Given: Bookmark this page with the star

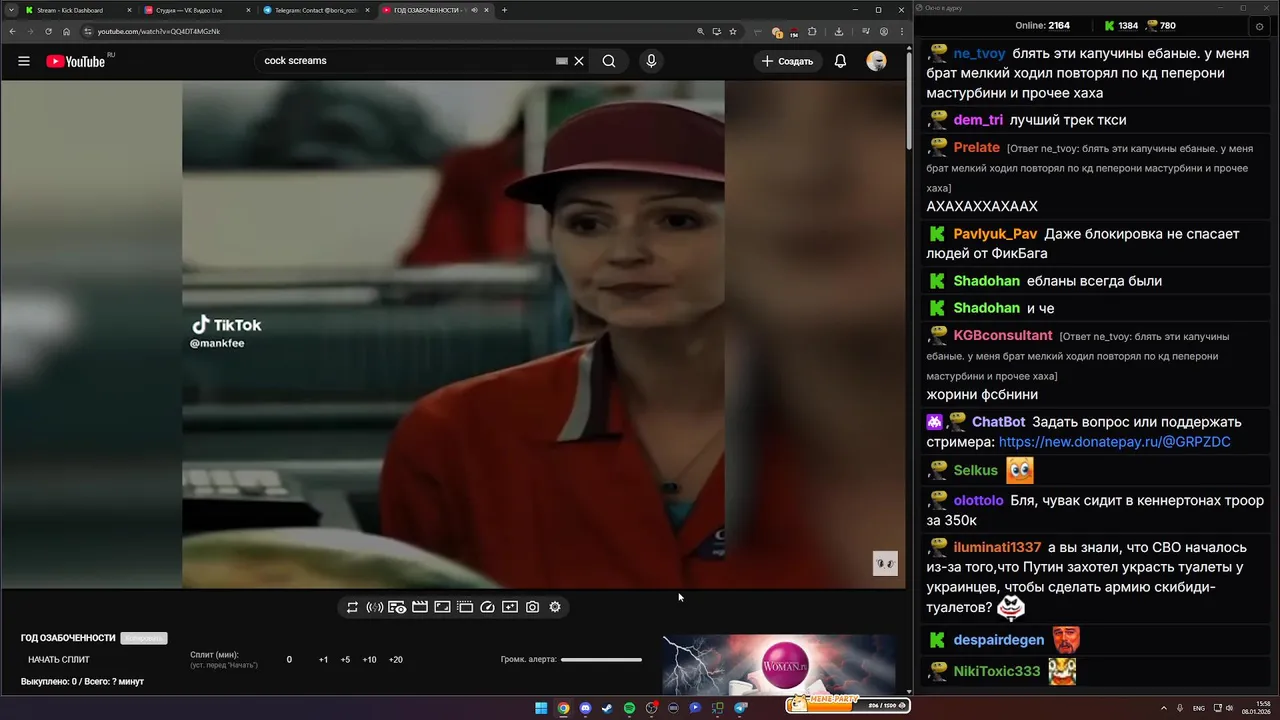Looking at the screenshot, I should [x=733, y=31].
